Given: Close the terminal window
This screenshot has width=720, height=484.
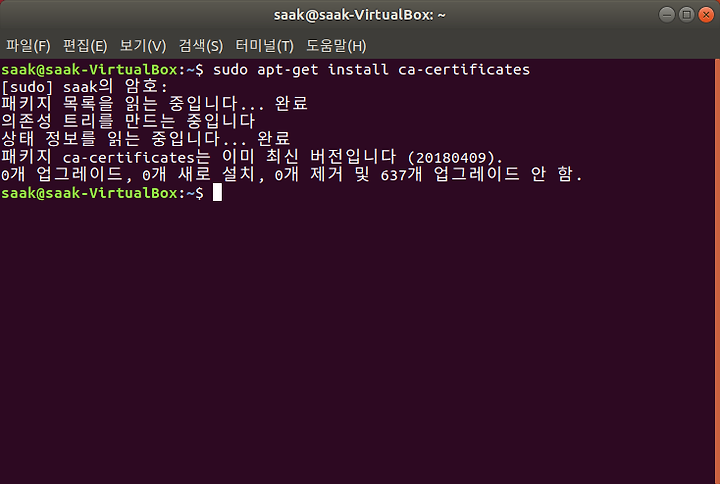Looking at the screenshot, I should pyautogui.click(x=706, y=15).
